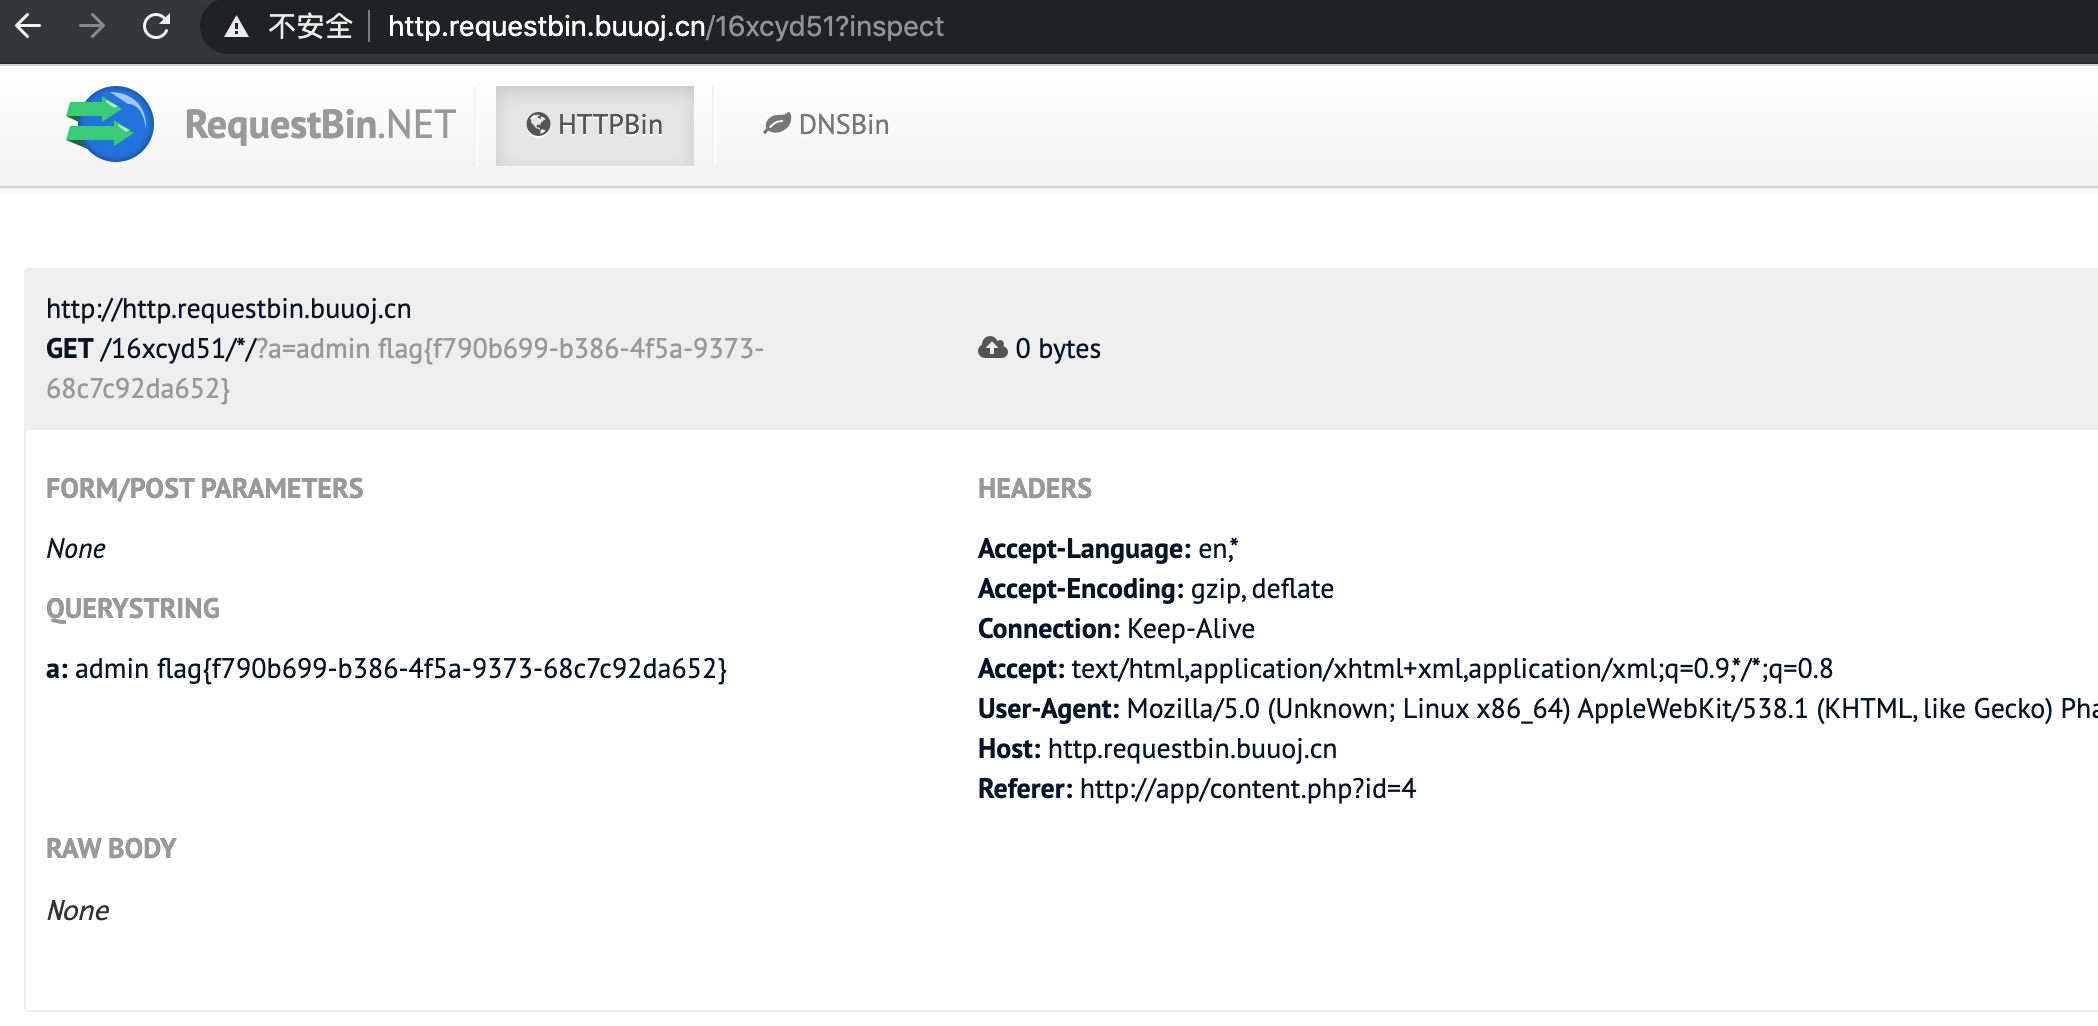The width and height of the screenshot is (2098, 1026).
Task: Reload the page with refresh icon
Action: click(x=156, y=26)
